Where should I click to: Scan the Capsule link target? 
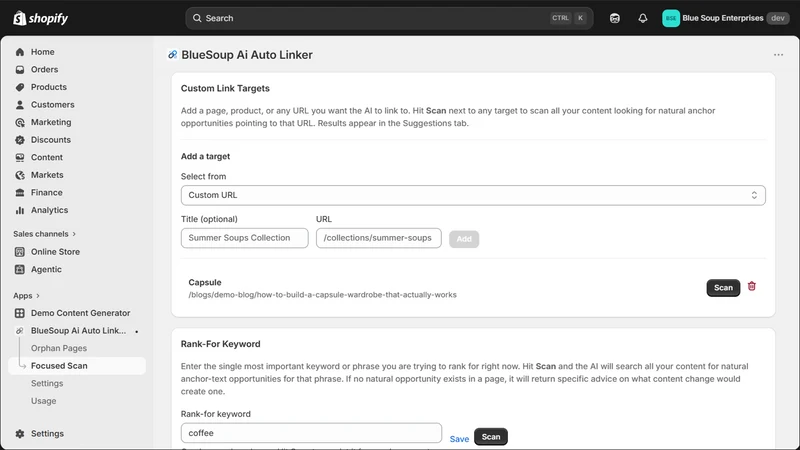[723, 288]
